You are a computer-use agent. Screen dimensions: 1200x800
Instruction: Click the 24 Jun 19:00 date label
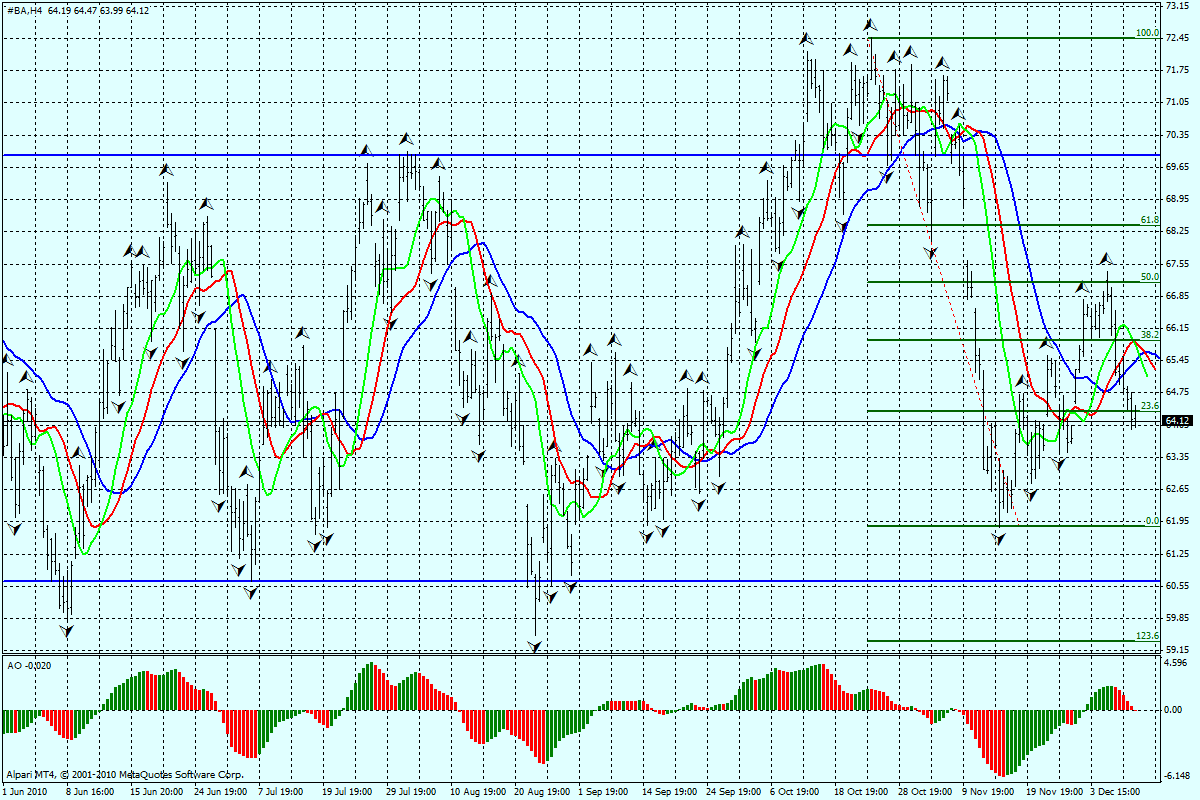click(221, 791)
